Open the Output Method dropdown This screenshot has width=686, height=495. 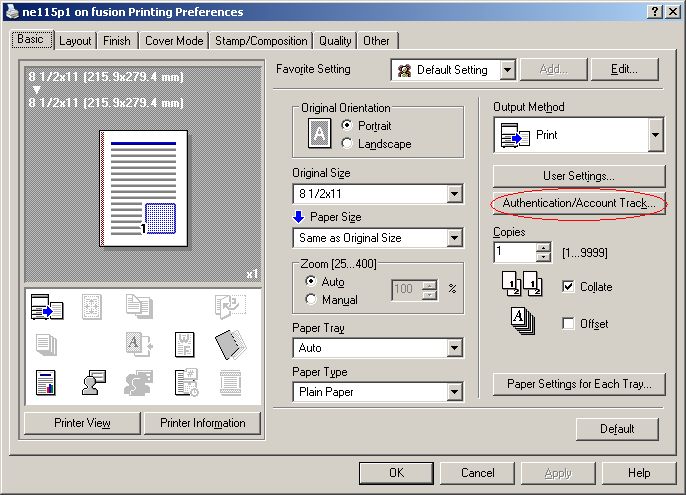pyautogui.click(x=655, y=134)
